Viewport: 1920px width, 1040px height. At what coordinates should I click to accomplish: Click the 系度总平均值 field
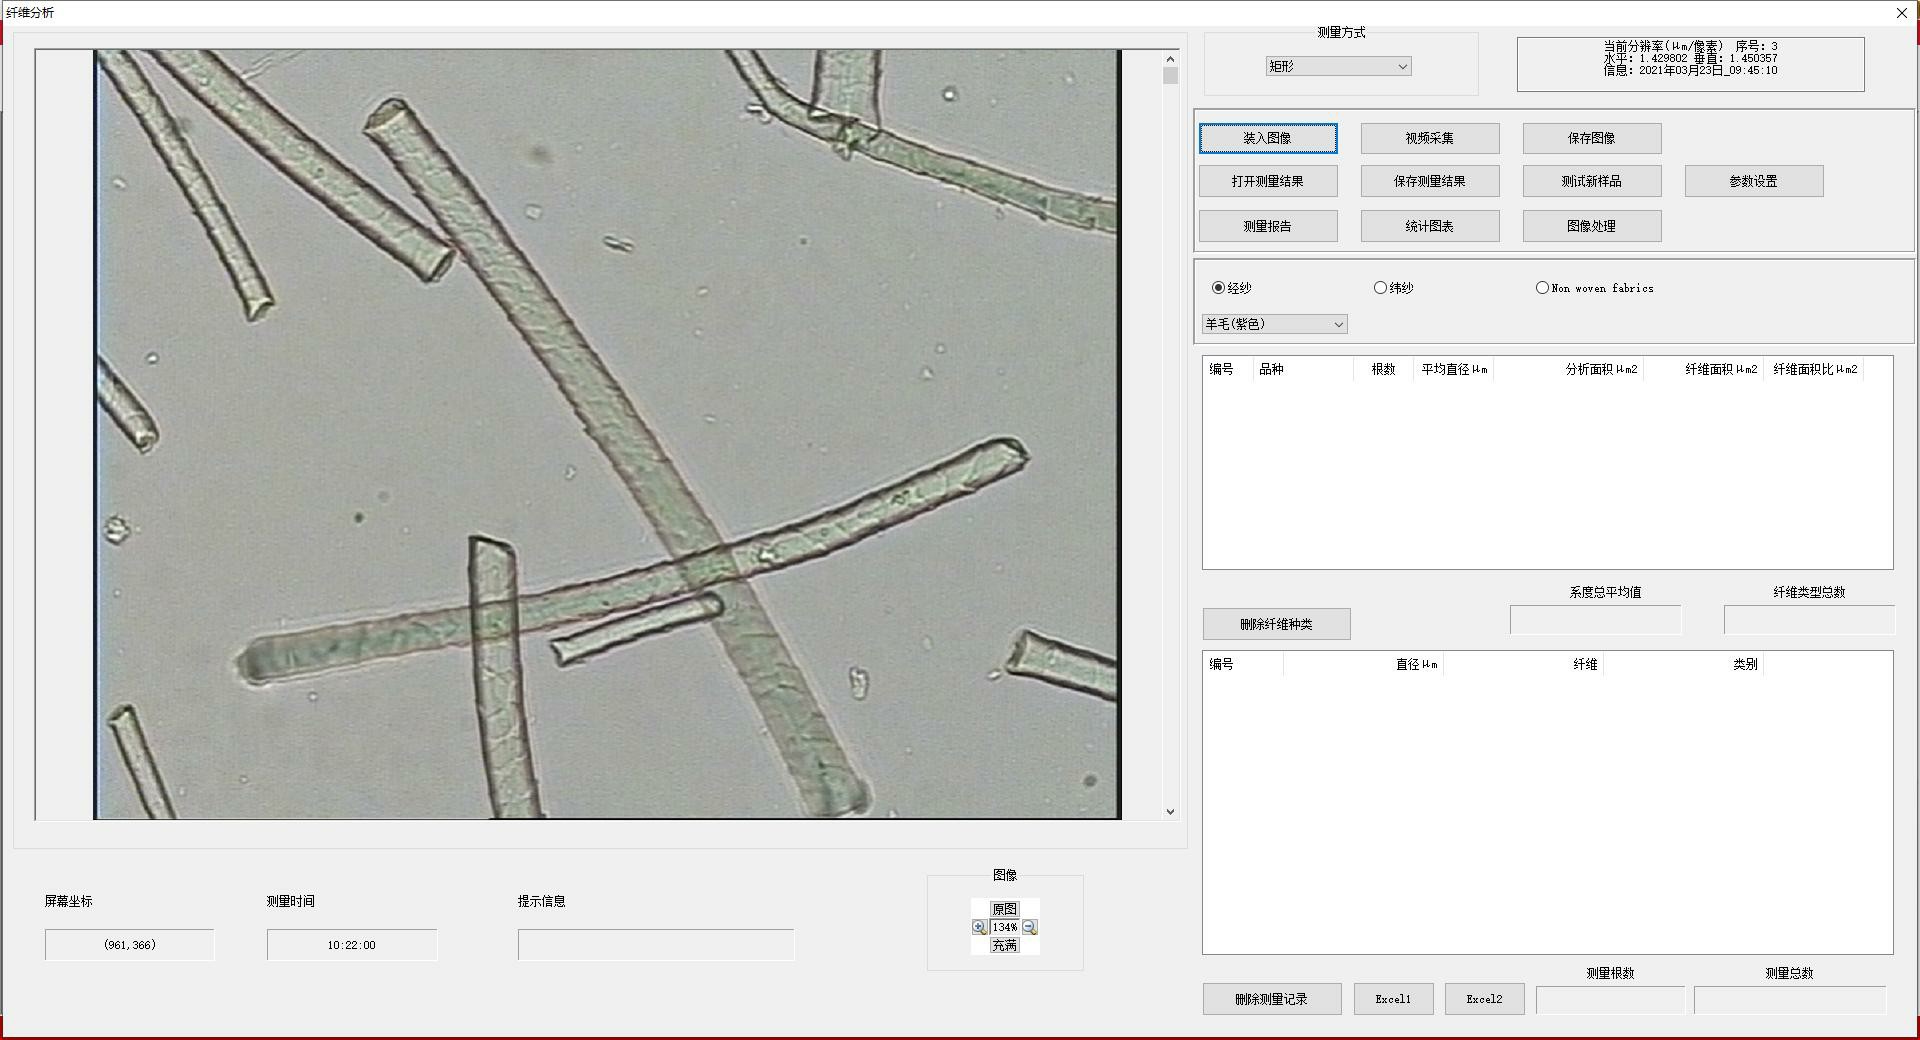(1596, 620)
